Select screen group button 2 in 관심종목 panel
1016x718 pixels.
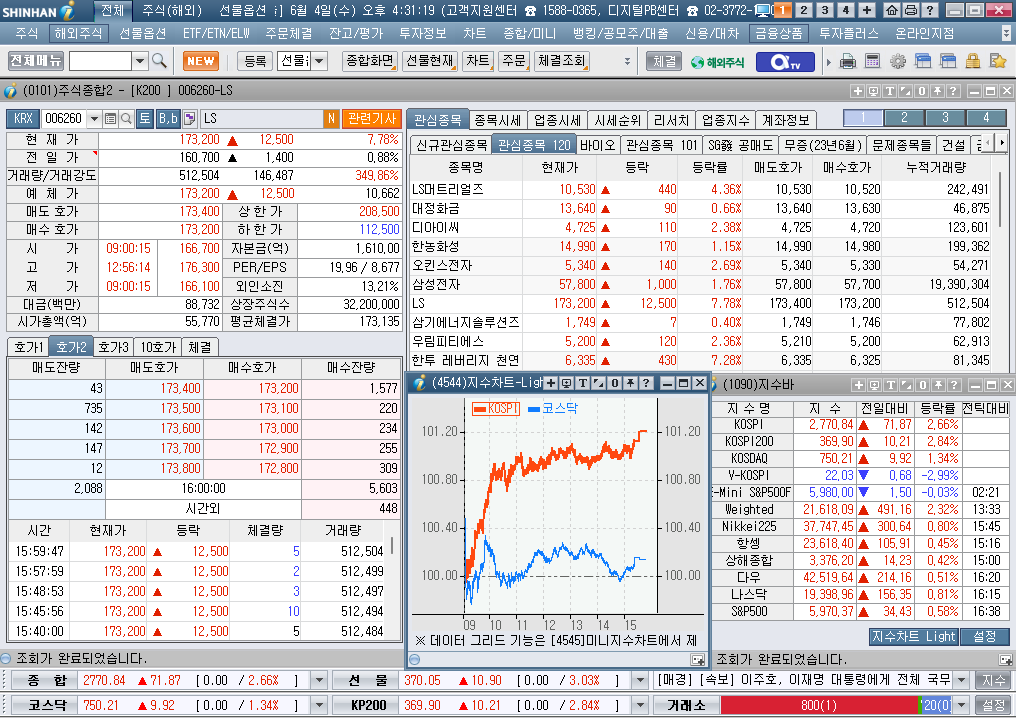pyautogui.click(x=904, y=118)
